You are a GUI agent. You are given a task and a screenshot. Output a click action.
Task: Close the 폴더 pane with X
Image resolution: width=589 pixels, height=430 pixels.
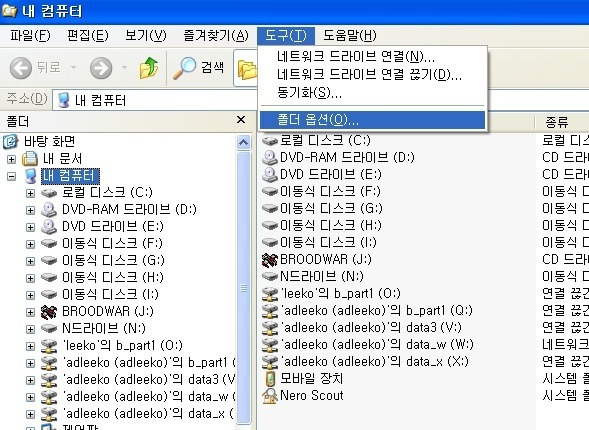coord(241,120)
